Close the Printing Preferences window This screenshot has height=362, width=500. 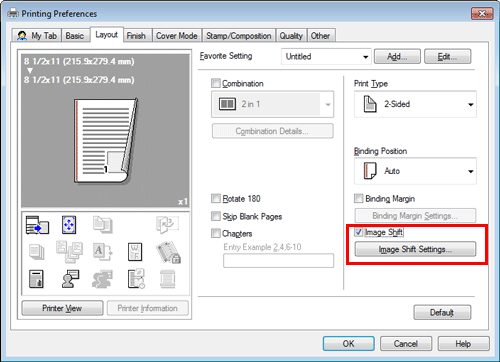click(482, 14)
